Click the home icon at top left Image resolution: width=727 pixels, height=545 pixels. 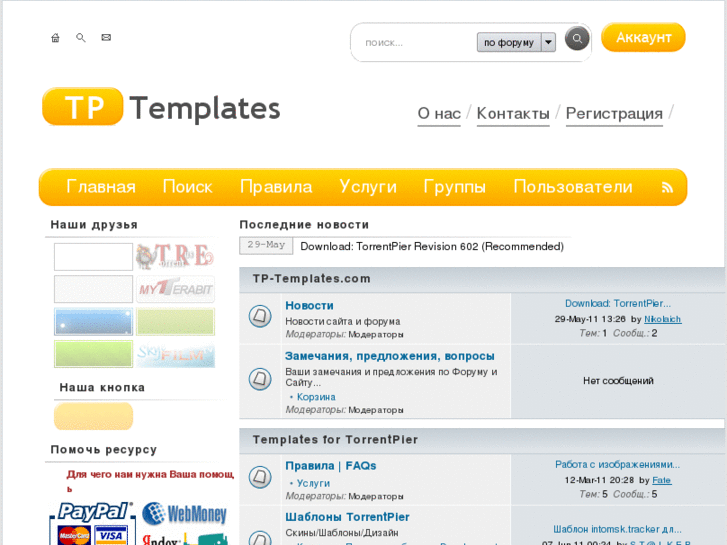coord(55,38)
